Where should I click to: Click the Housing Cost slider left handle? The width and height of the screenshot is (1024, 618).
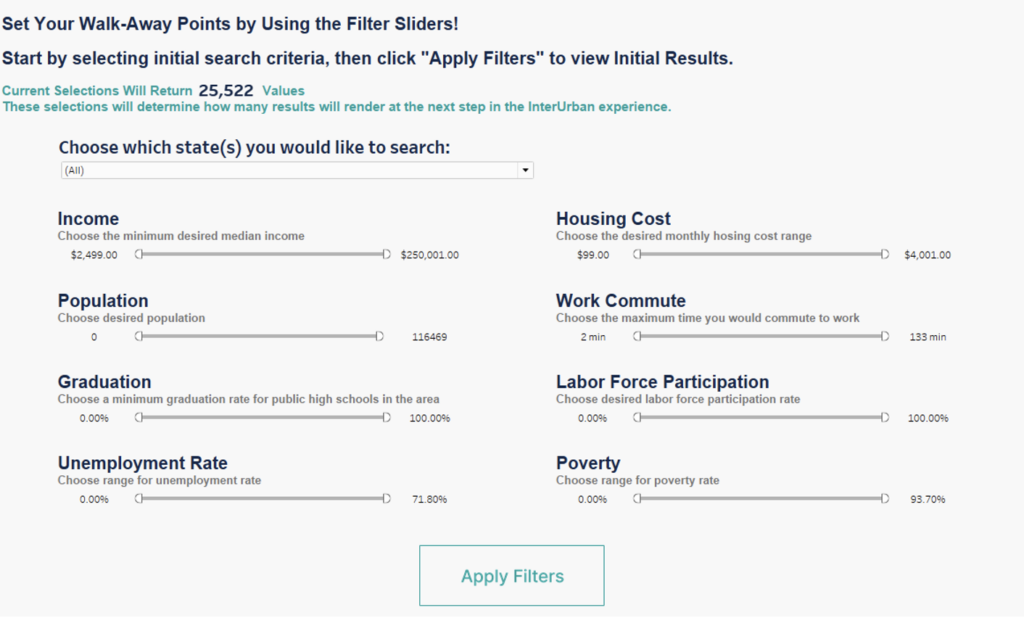tap(637, 255)
